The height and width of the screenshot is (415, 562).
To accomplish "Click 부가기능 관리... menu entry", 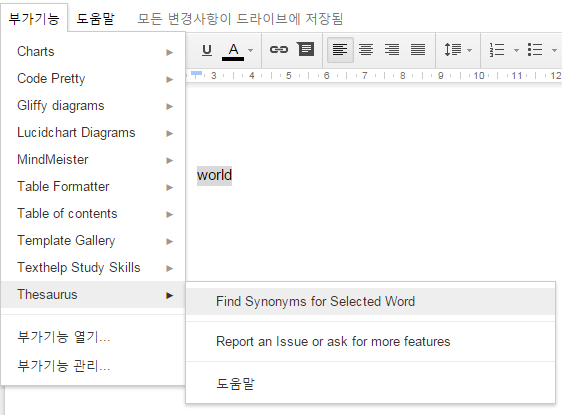I will click(x=93, y=366).
